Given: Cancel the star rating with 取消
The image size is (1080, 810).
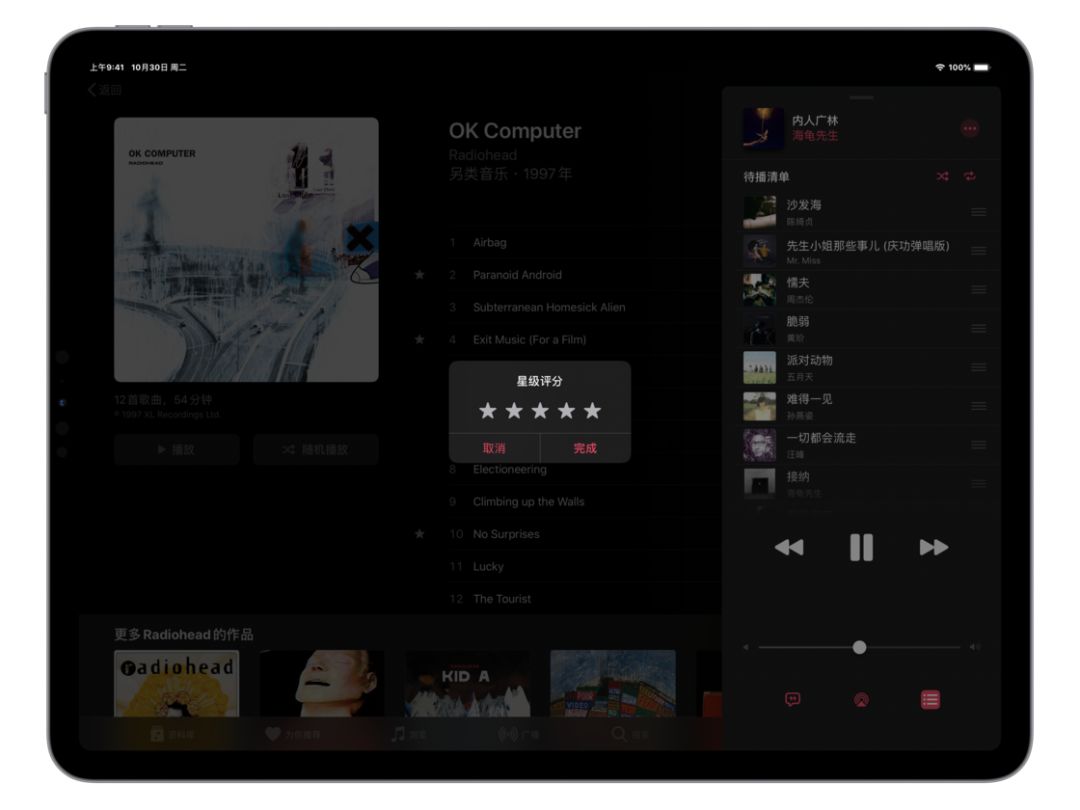Looking at the screenshot, I should point(494,448).
